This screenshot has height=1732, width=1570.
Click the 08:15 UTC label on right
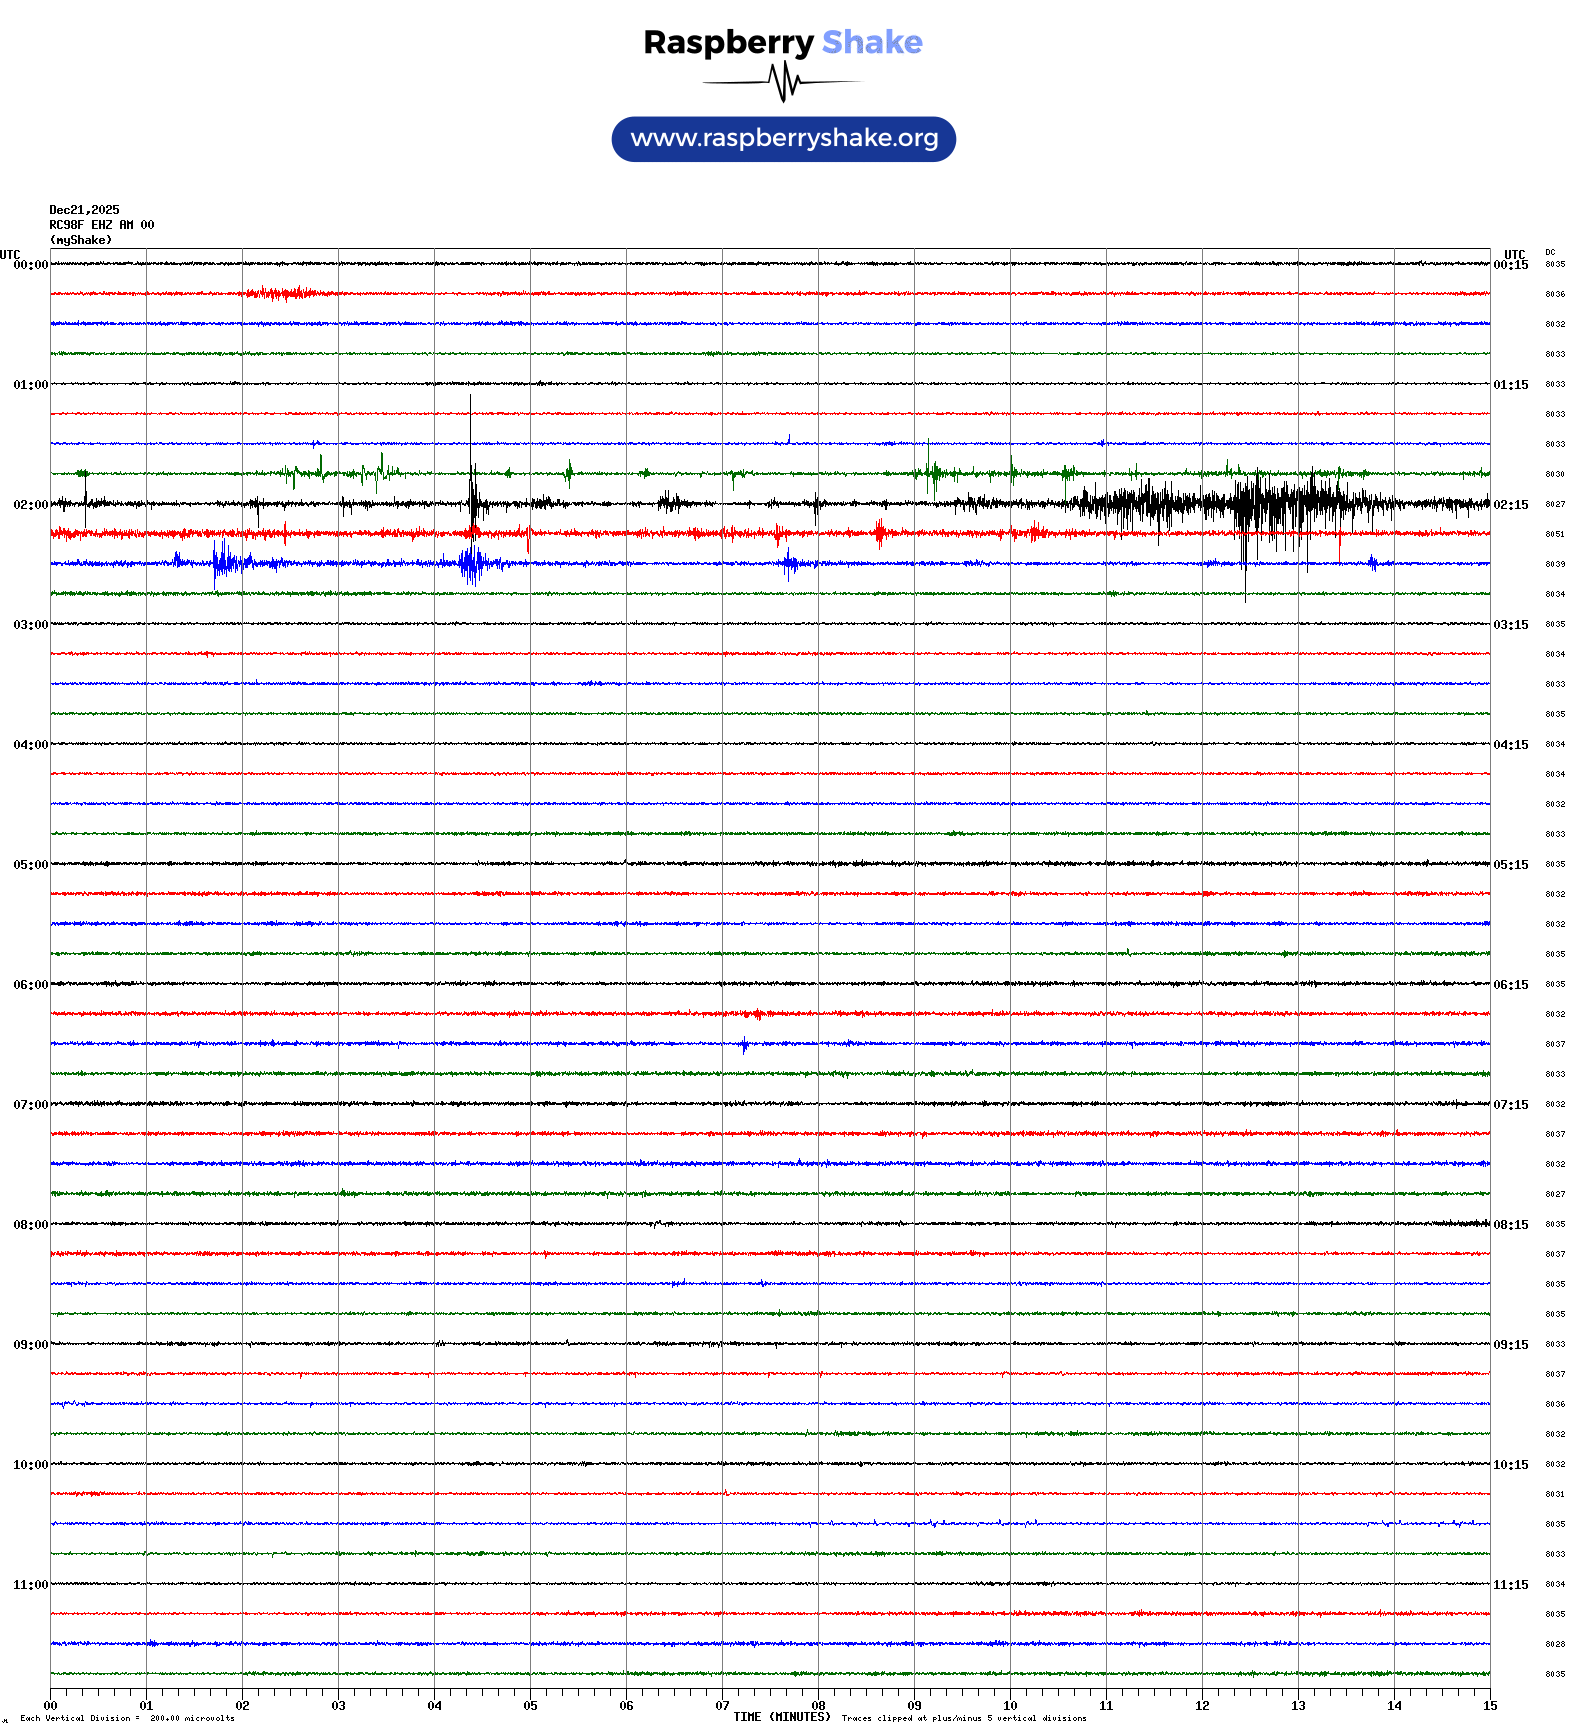click(1510, 1225)
